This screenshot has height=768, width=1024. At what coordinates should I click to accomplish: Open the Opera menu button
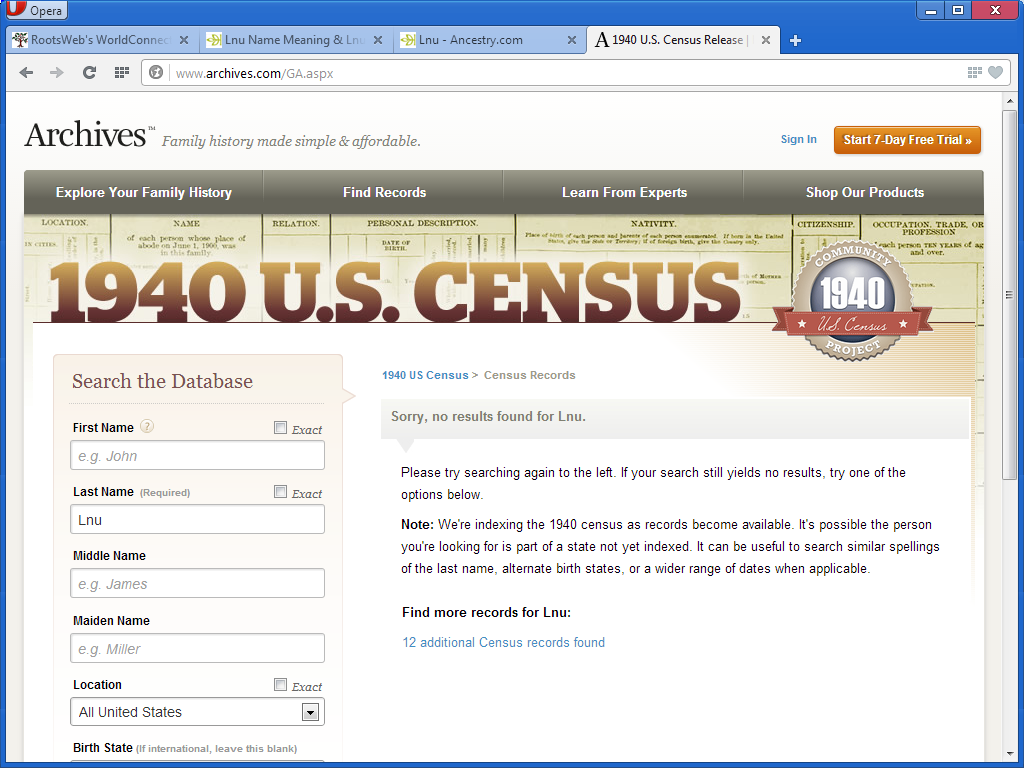click(36, 10)
